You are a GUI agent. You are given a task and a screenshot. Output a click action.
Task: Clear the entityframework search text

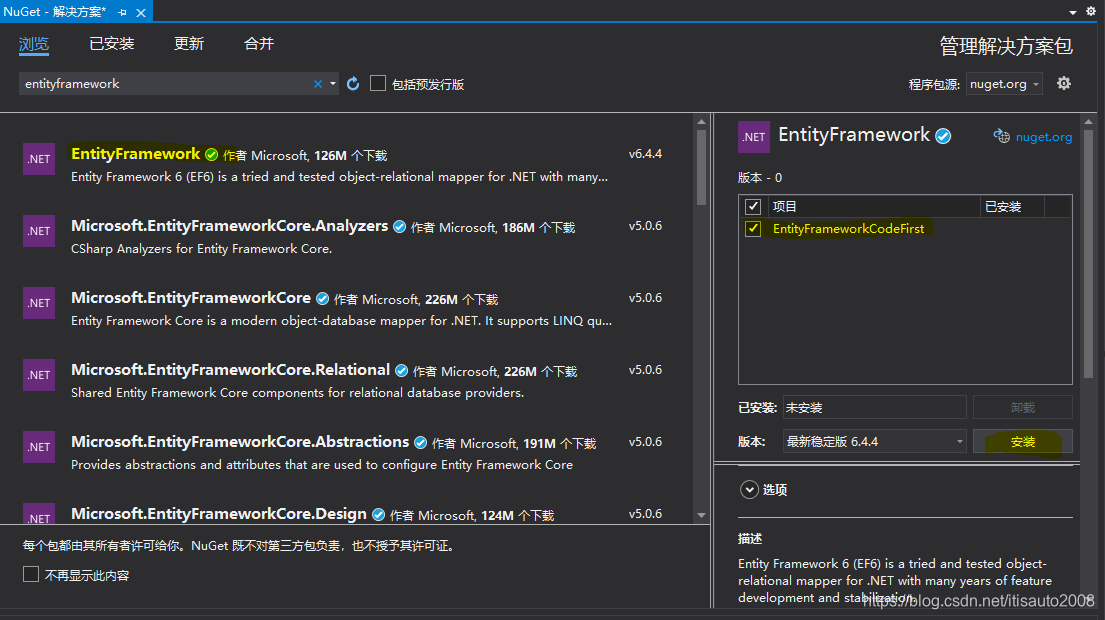click(x=318, y=84)
